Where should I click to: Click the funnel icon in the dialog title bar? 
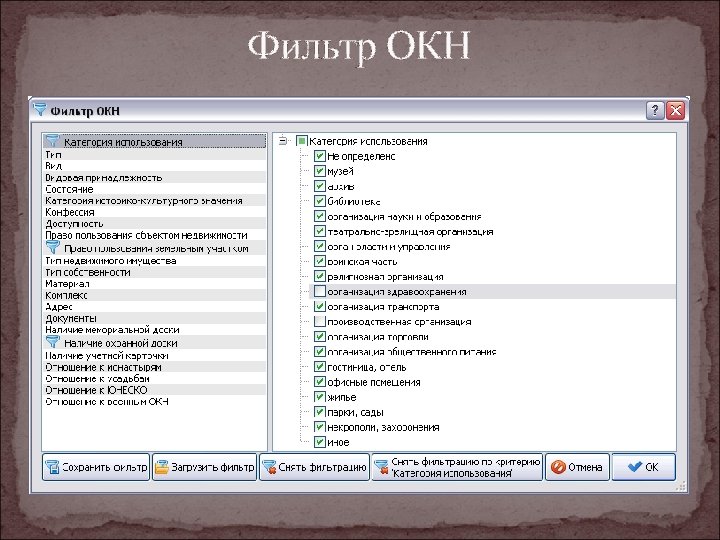[39, 110]
